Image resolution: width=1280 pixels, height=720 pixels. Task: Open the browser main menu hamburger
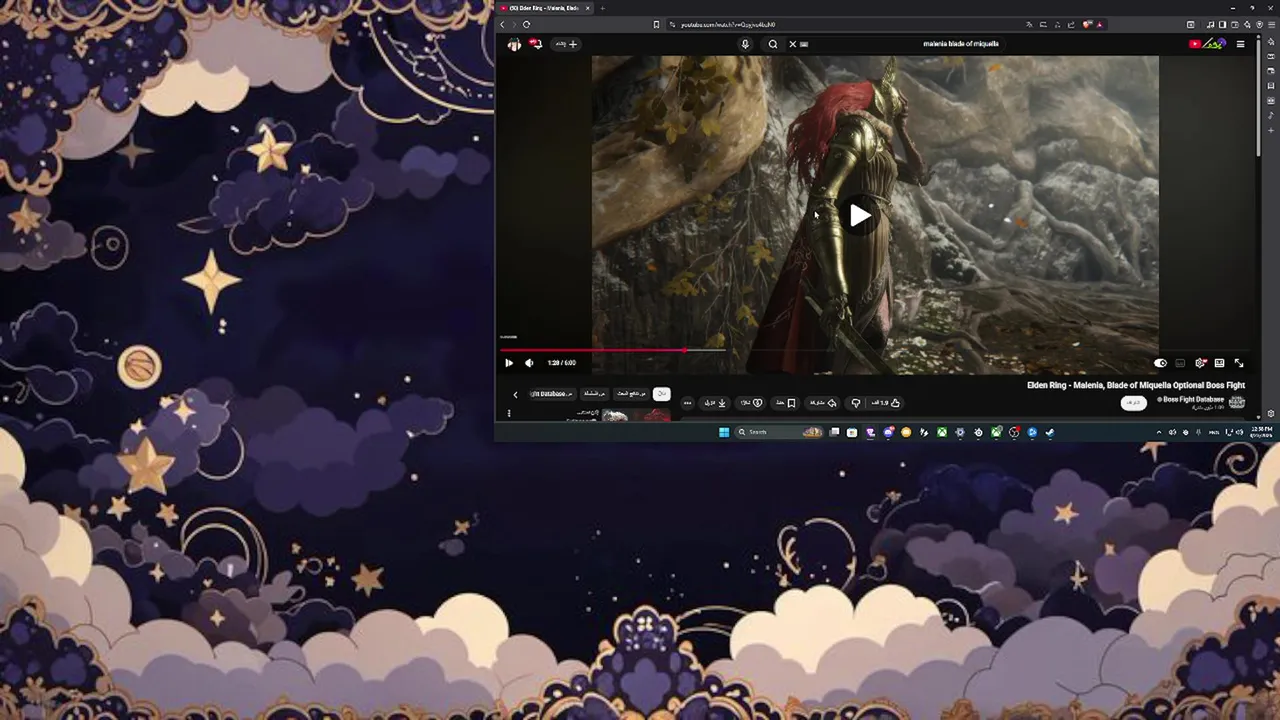pyautogui.click(x=1271, y=24)
